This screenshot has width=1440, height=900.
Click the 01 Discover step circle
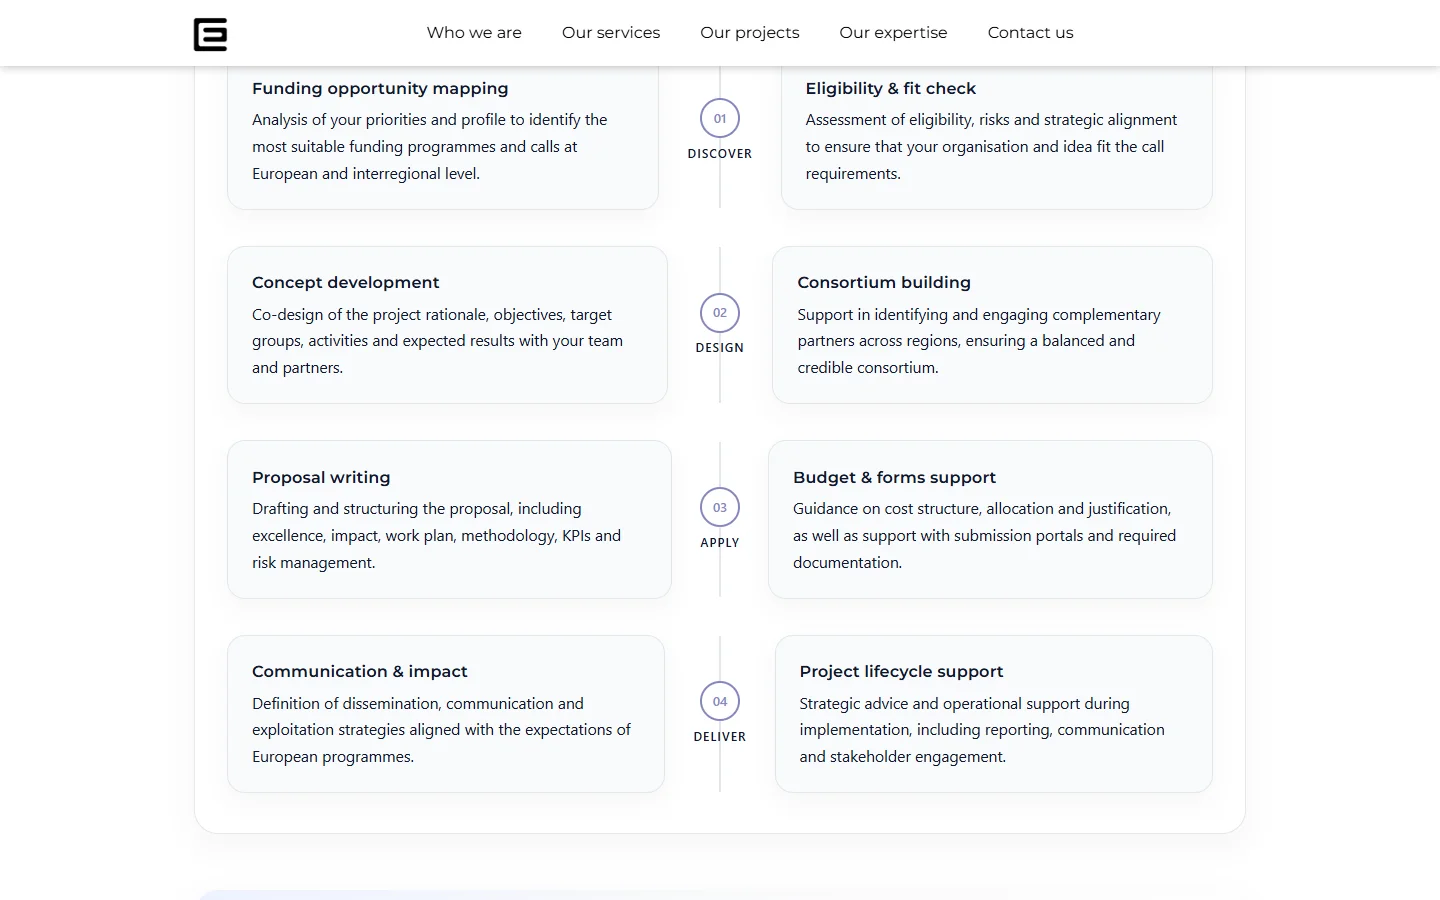pos(720,119)
